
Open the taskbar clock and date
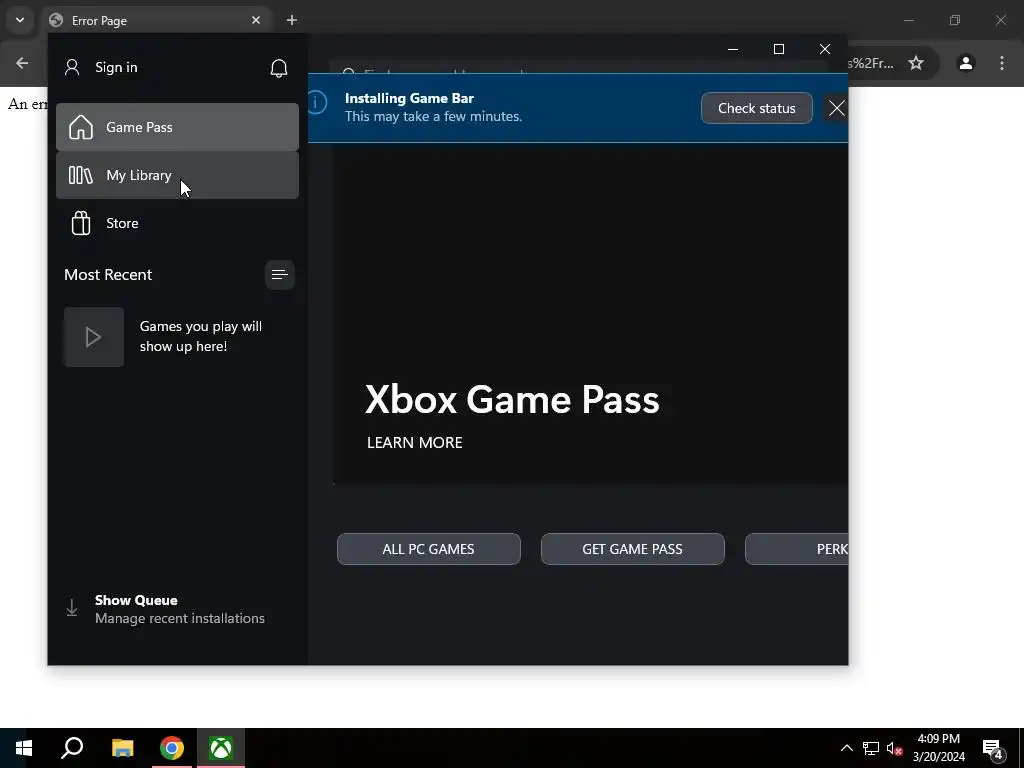(938, 748)
